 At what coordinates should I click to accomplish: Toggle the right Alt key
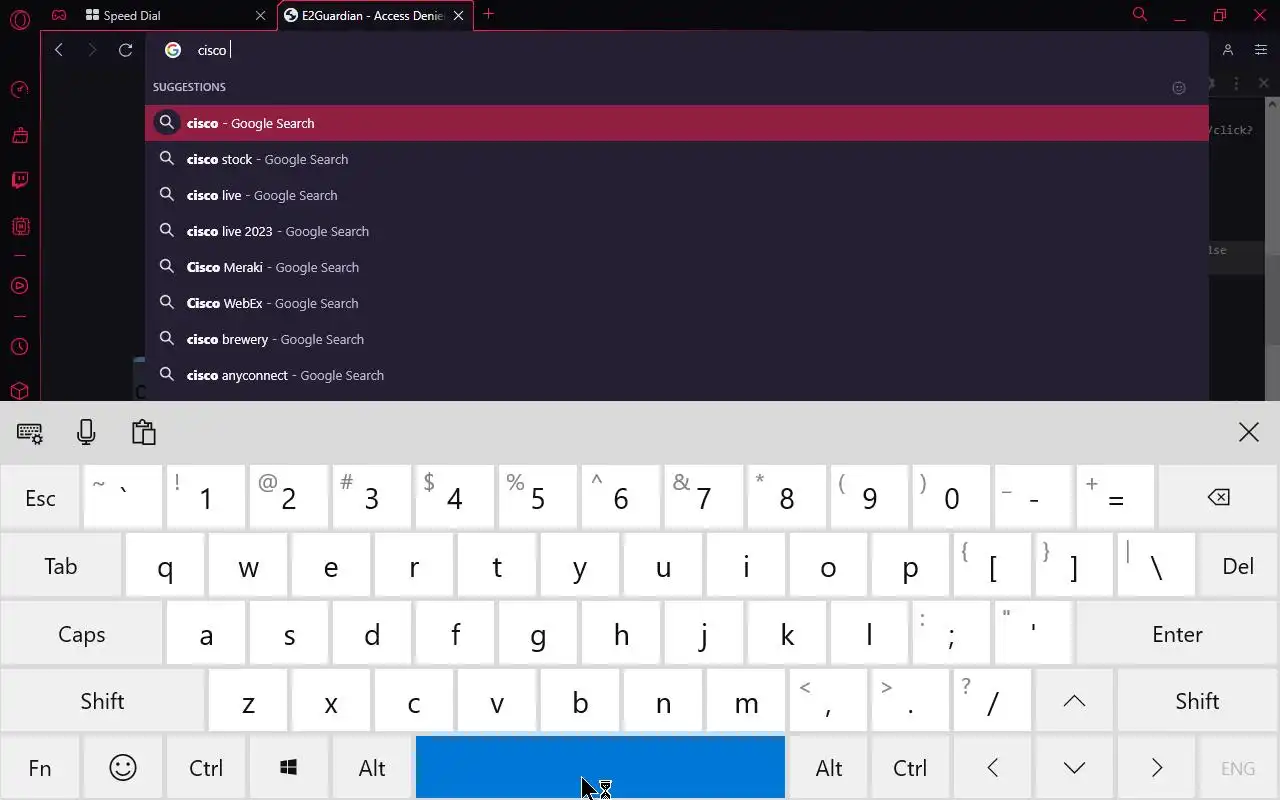coord(829,768)
